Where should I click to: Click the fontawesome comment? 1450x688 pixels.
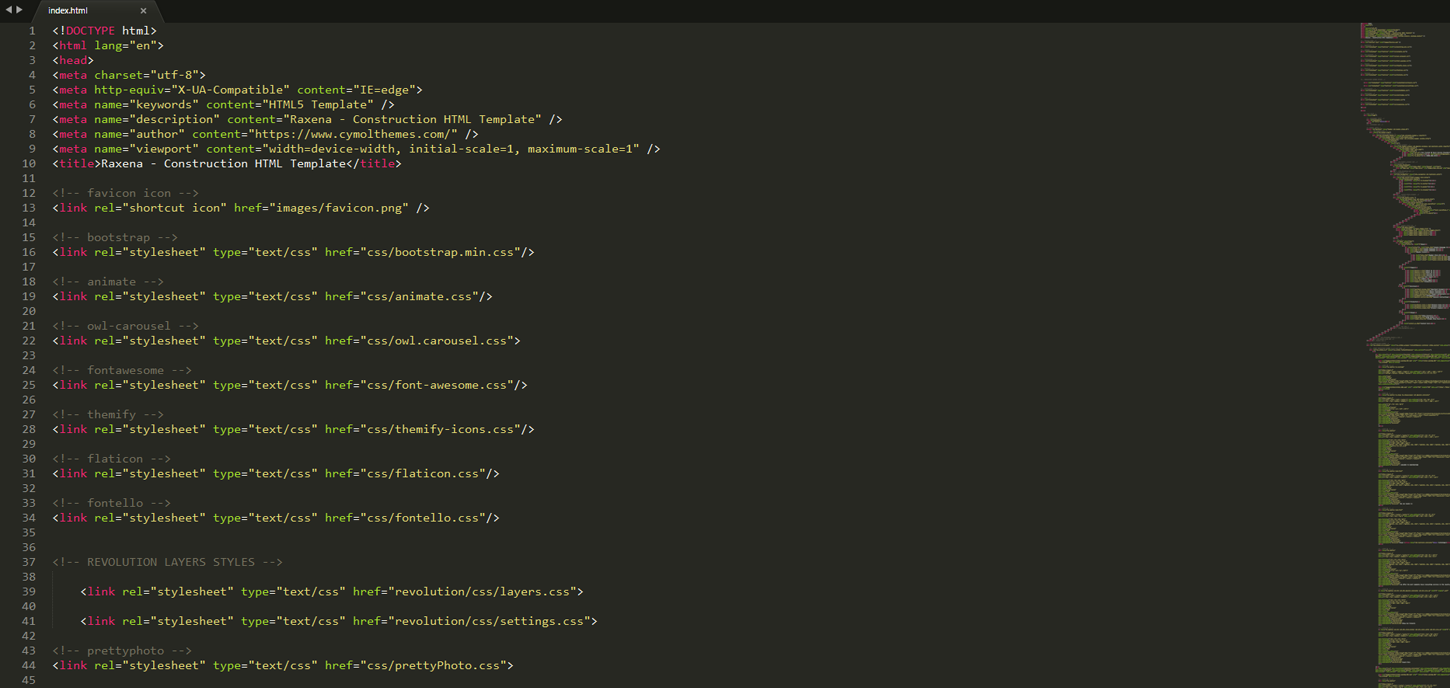(x=122, y=370)
